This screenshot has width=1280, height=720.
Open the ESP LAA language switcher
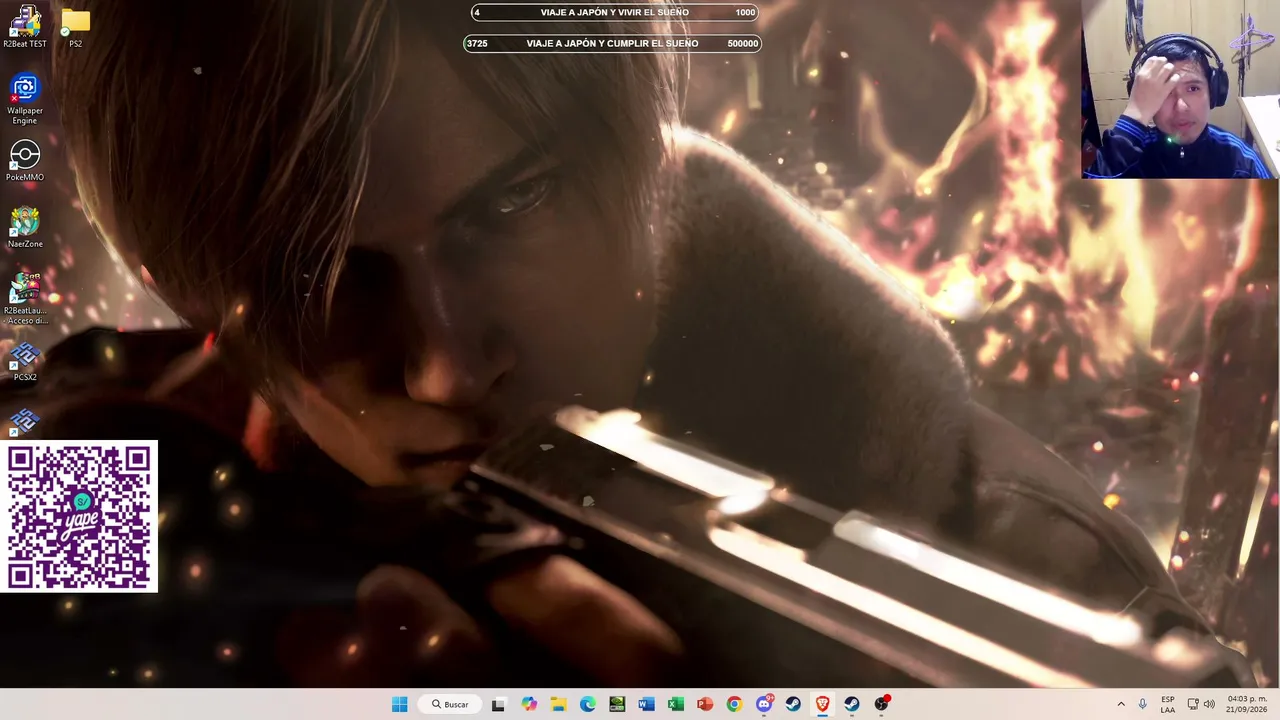click(1168, 704)
